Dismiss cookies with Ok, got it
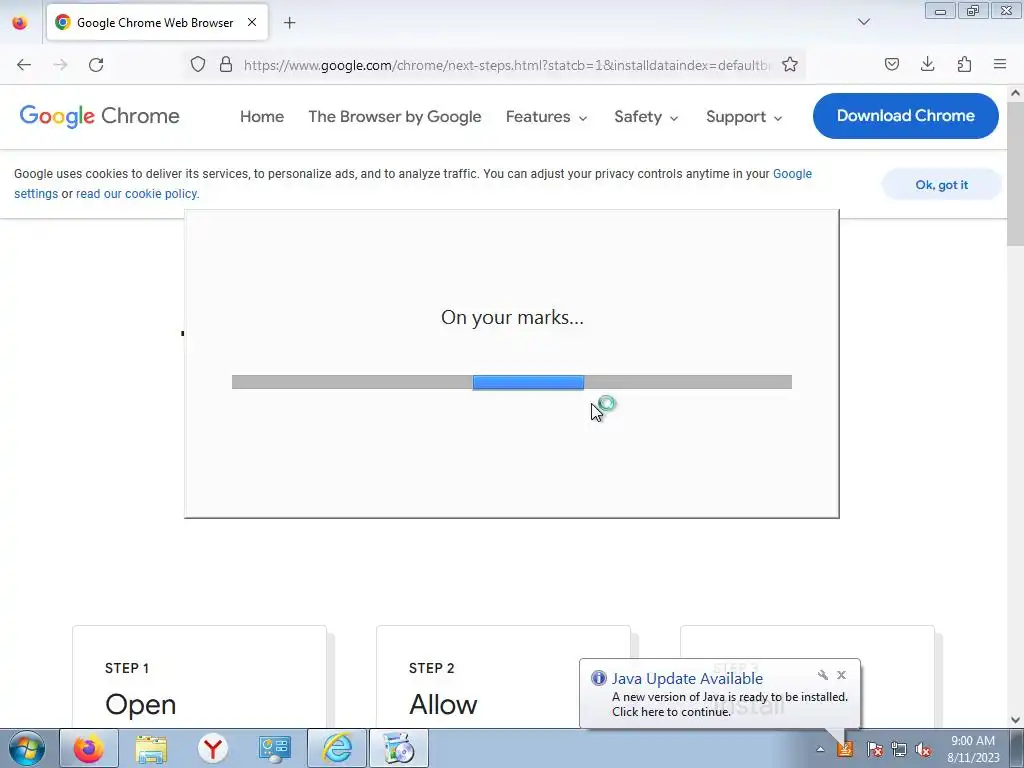The width and height of the screenshot is (1024, 768). (x=941, y=185)
